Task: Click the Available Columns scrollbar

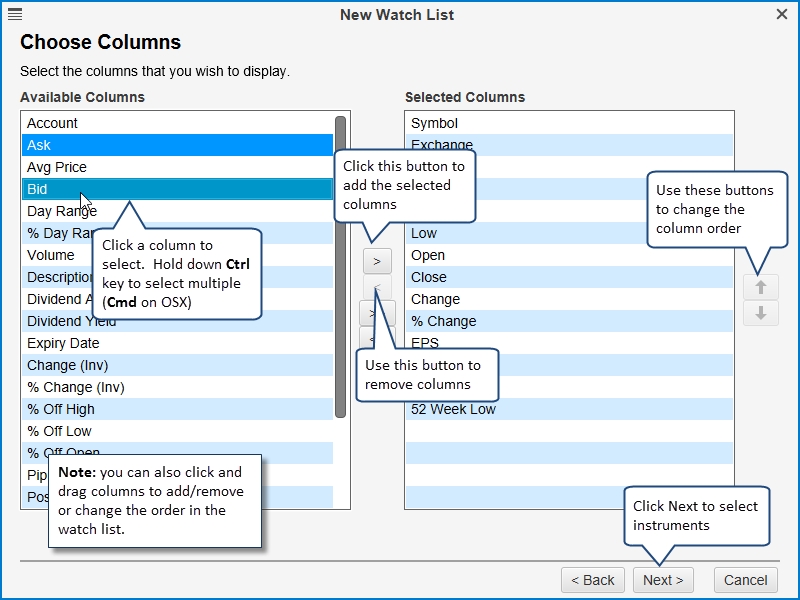Action: (340, 267)
